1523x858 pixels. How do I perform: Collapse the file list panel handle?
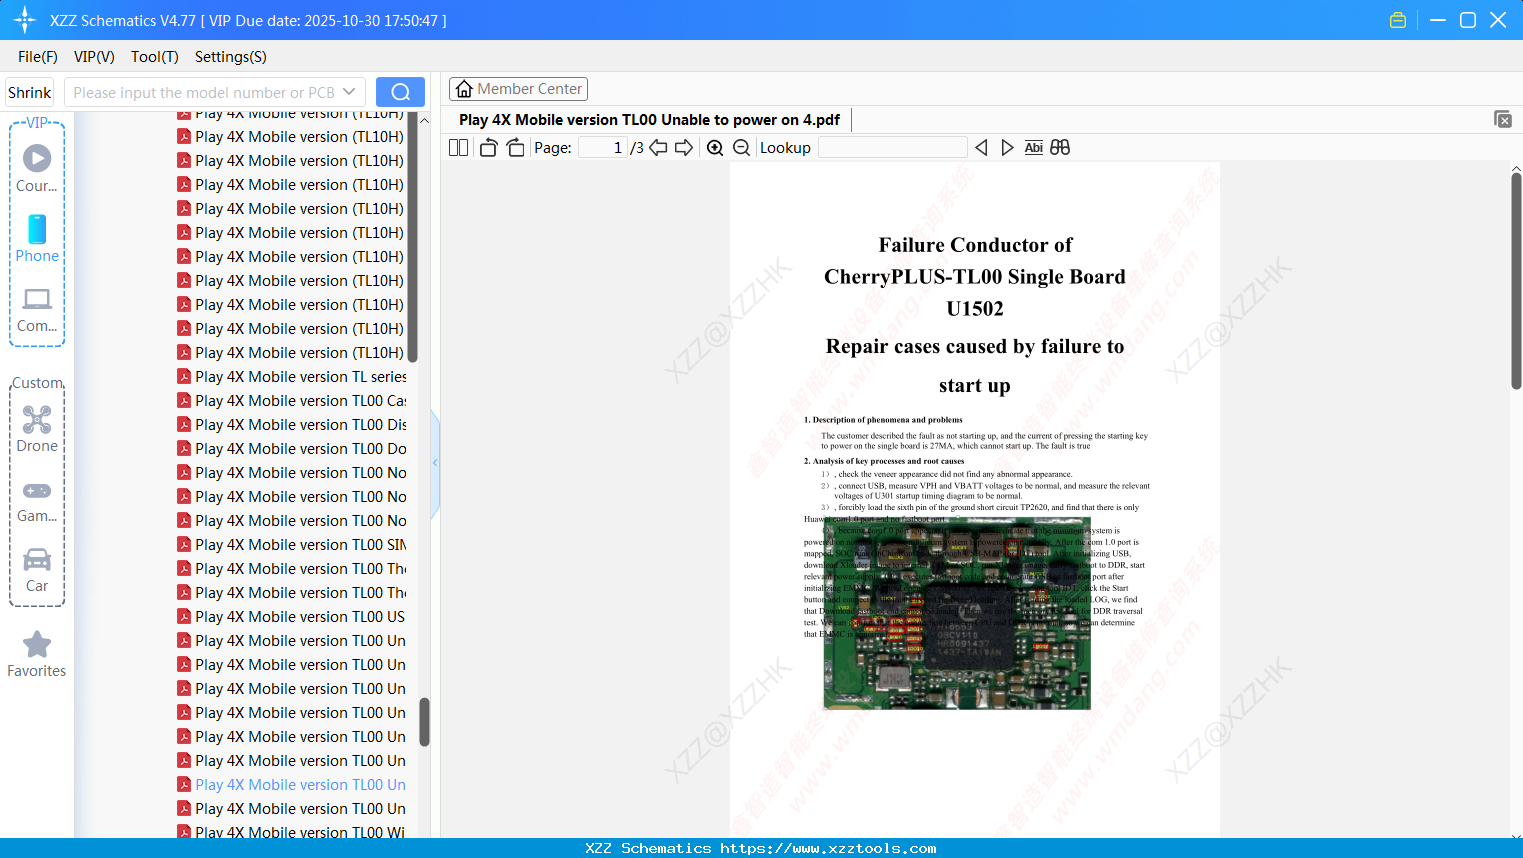coord(435,463)
